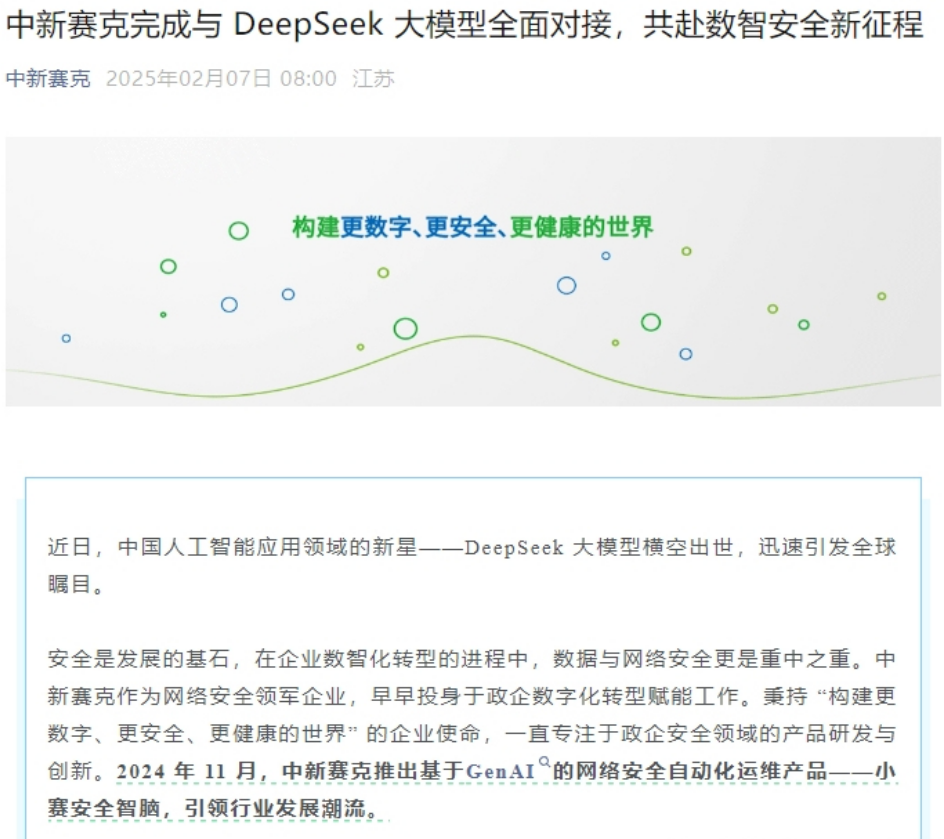Image resolution: width=944 pixels, height=839 pixels.
Task: Click the publish date 2025年02月07日 08:00
Action: pos(222,79)
